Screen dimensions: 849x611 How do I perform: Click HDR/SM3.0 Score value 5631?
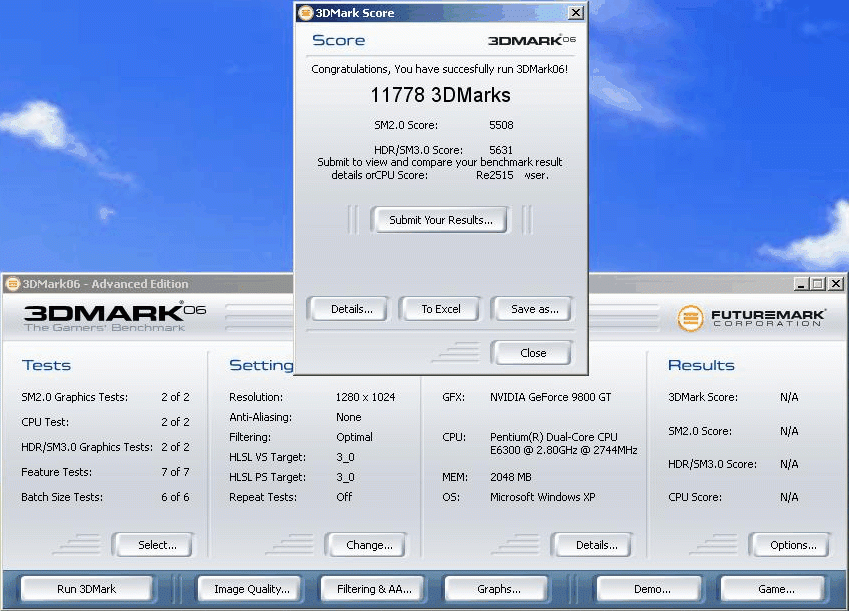click(501, 150)
